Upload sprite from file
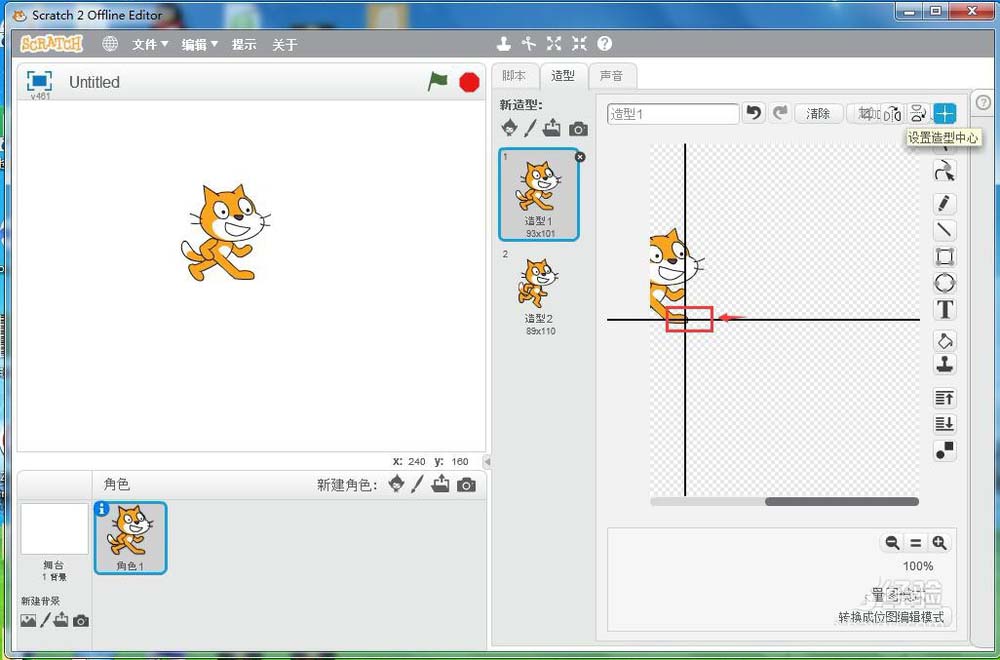The width and height of the screenshot is (1000, 660). click(x=440, y=484)
